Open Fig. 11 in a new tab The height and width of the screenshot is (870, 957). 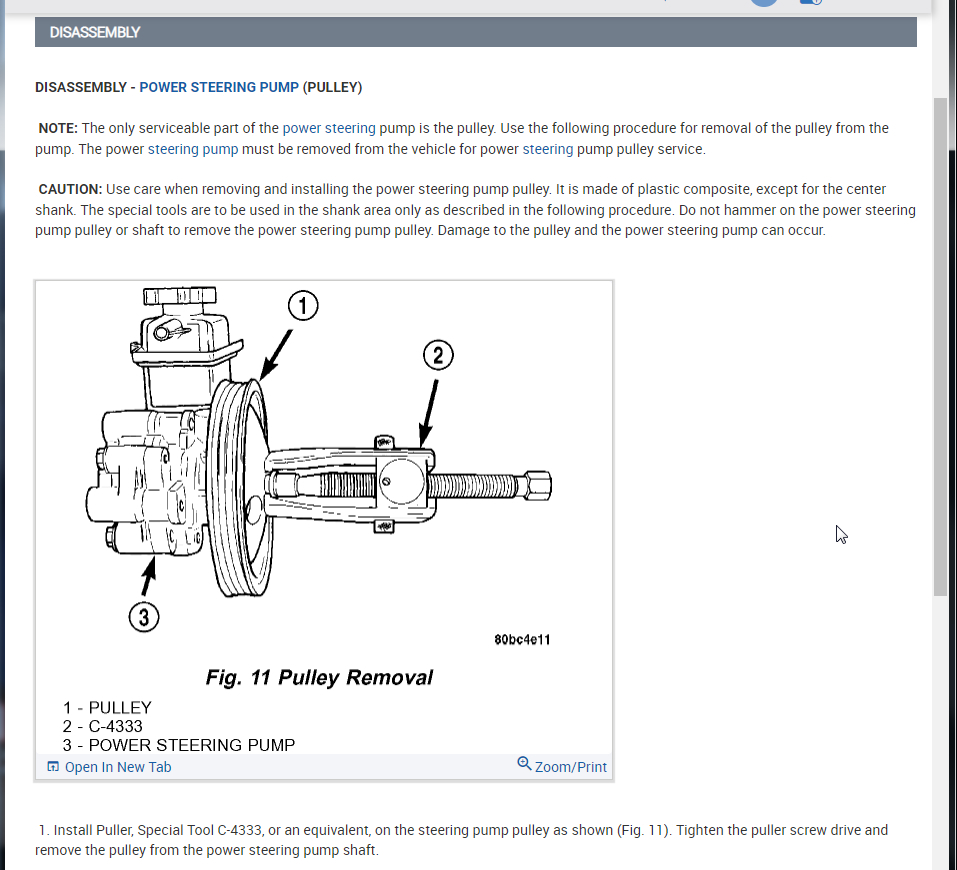pos(109,767)
